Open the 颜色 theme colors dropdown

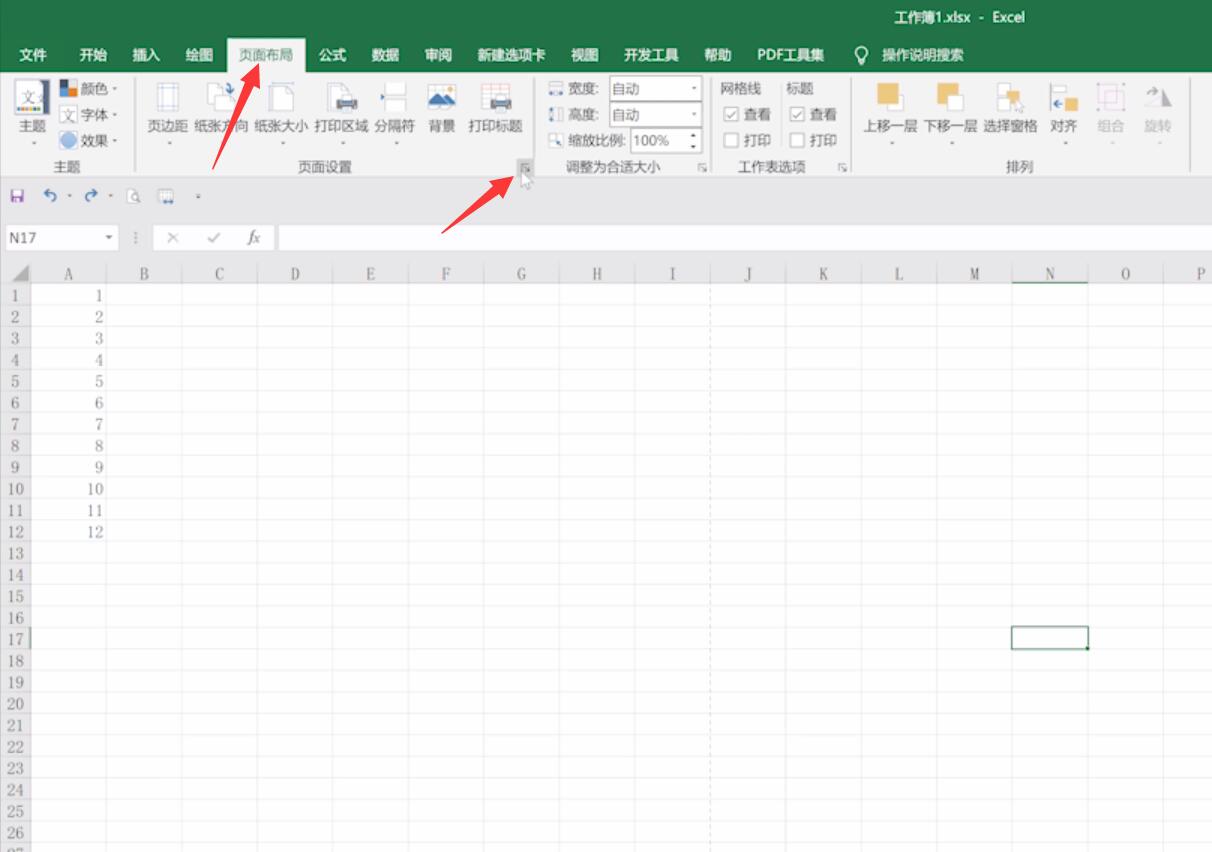point(88,89)
